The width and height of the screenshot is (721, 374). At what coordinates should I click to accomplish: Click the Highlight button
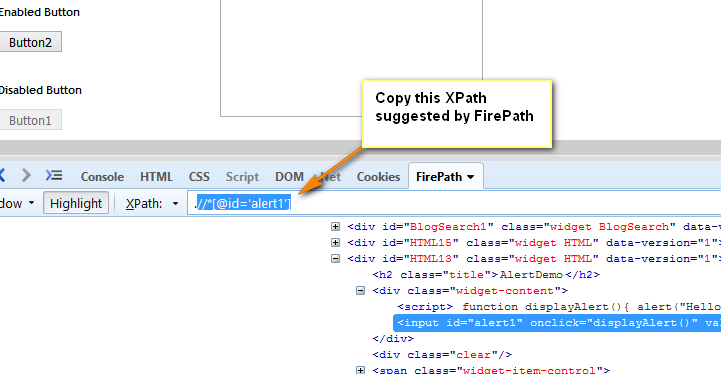tap(76, 203)
